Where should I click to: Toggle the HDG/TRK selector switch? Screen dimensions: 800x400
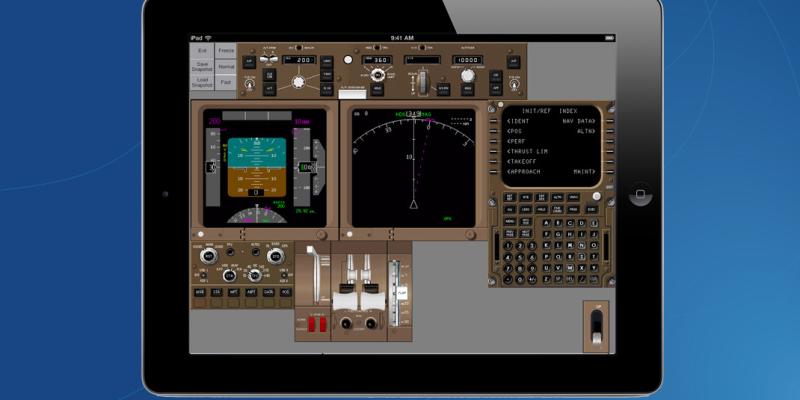click(377, 47)
